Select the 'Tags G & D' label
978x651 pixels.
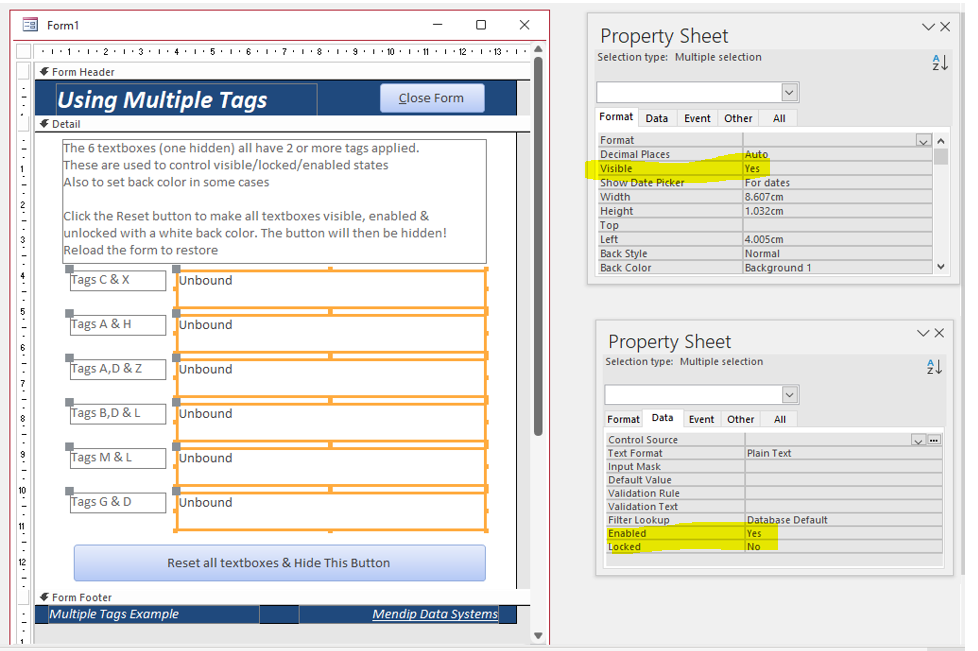tap(118, 503)
